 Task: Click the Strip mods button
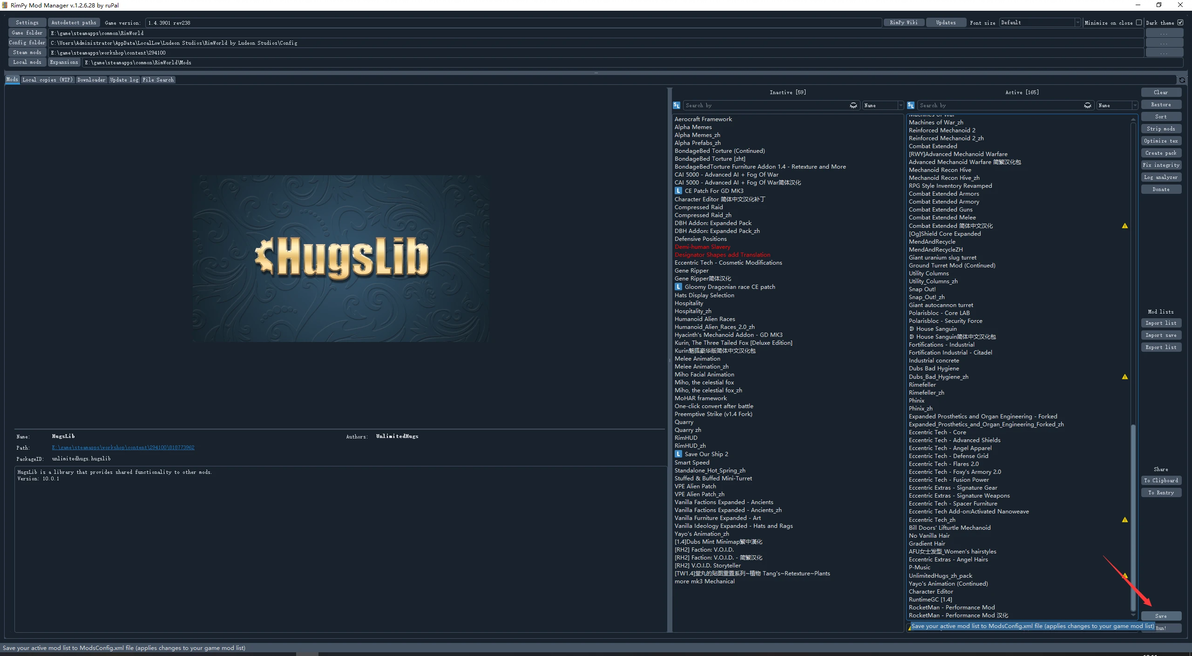tap(1161, 128)
